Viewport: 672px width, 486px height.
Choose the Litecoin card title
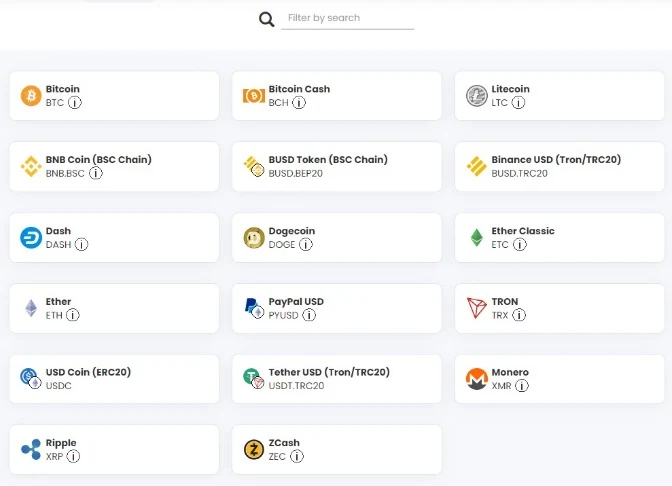(510, 89)
